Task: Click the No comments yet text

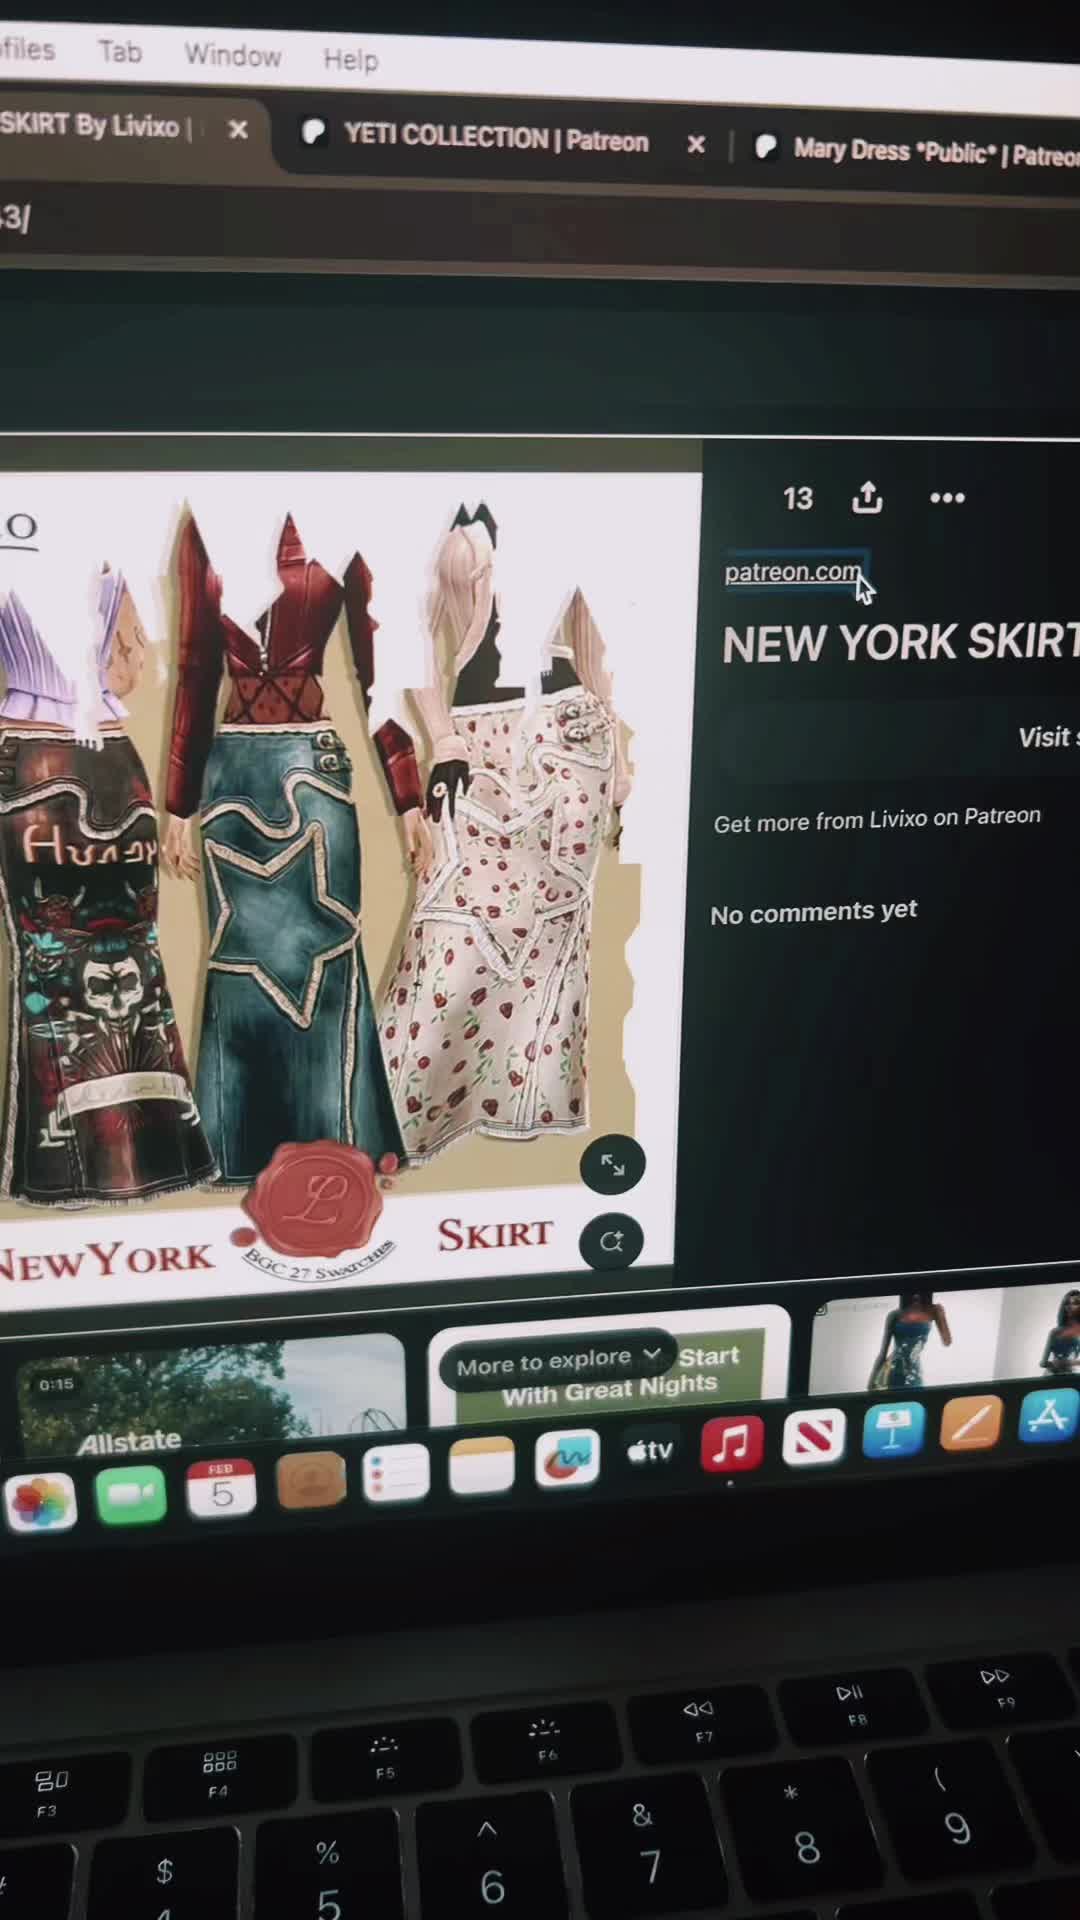Action: pos(813,912)
